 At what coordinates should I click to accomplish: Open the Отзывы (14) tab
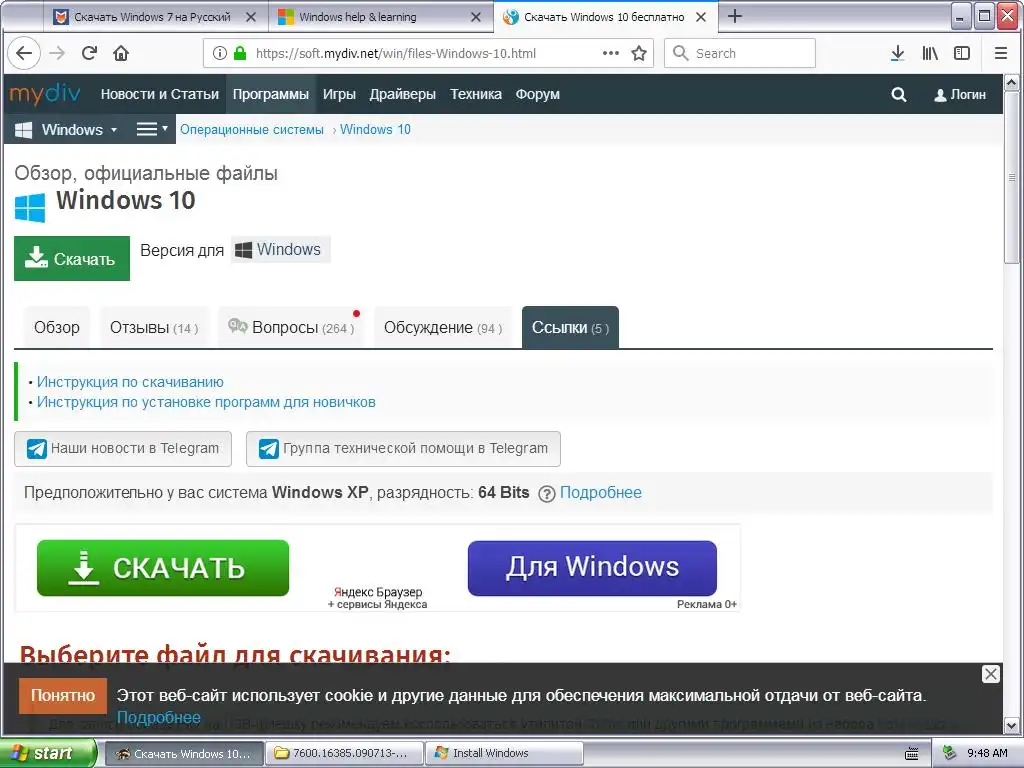[x=154, y=327]
